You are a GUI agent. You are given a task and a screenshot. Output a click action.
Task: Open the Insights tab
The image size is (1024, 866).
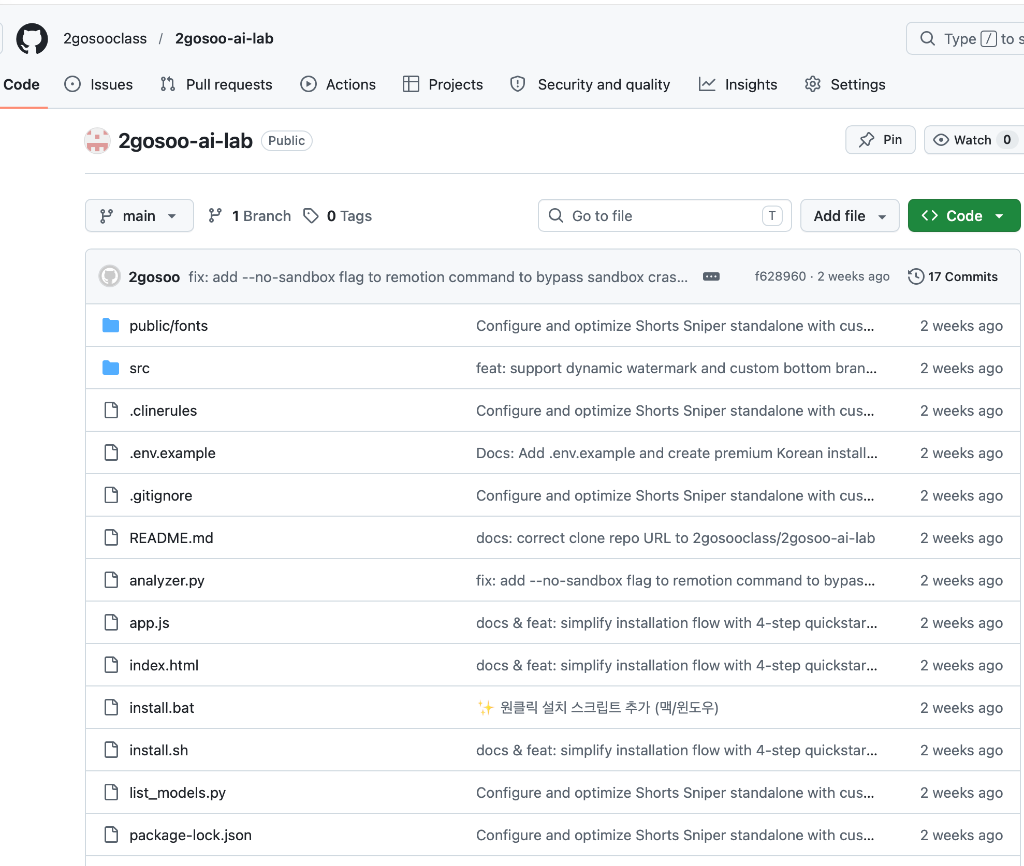[x=738, y=84]
